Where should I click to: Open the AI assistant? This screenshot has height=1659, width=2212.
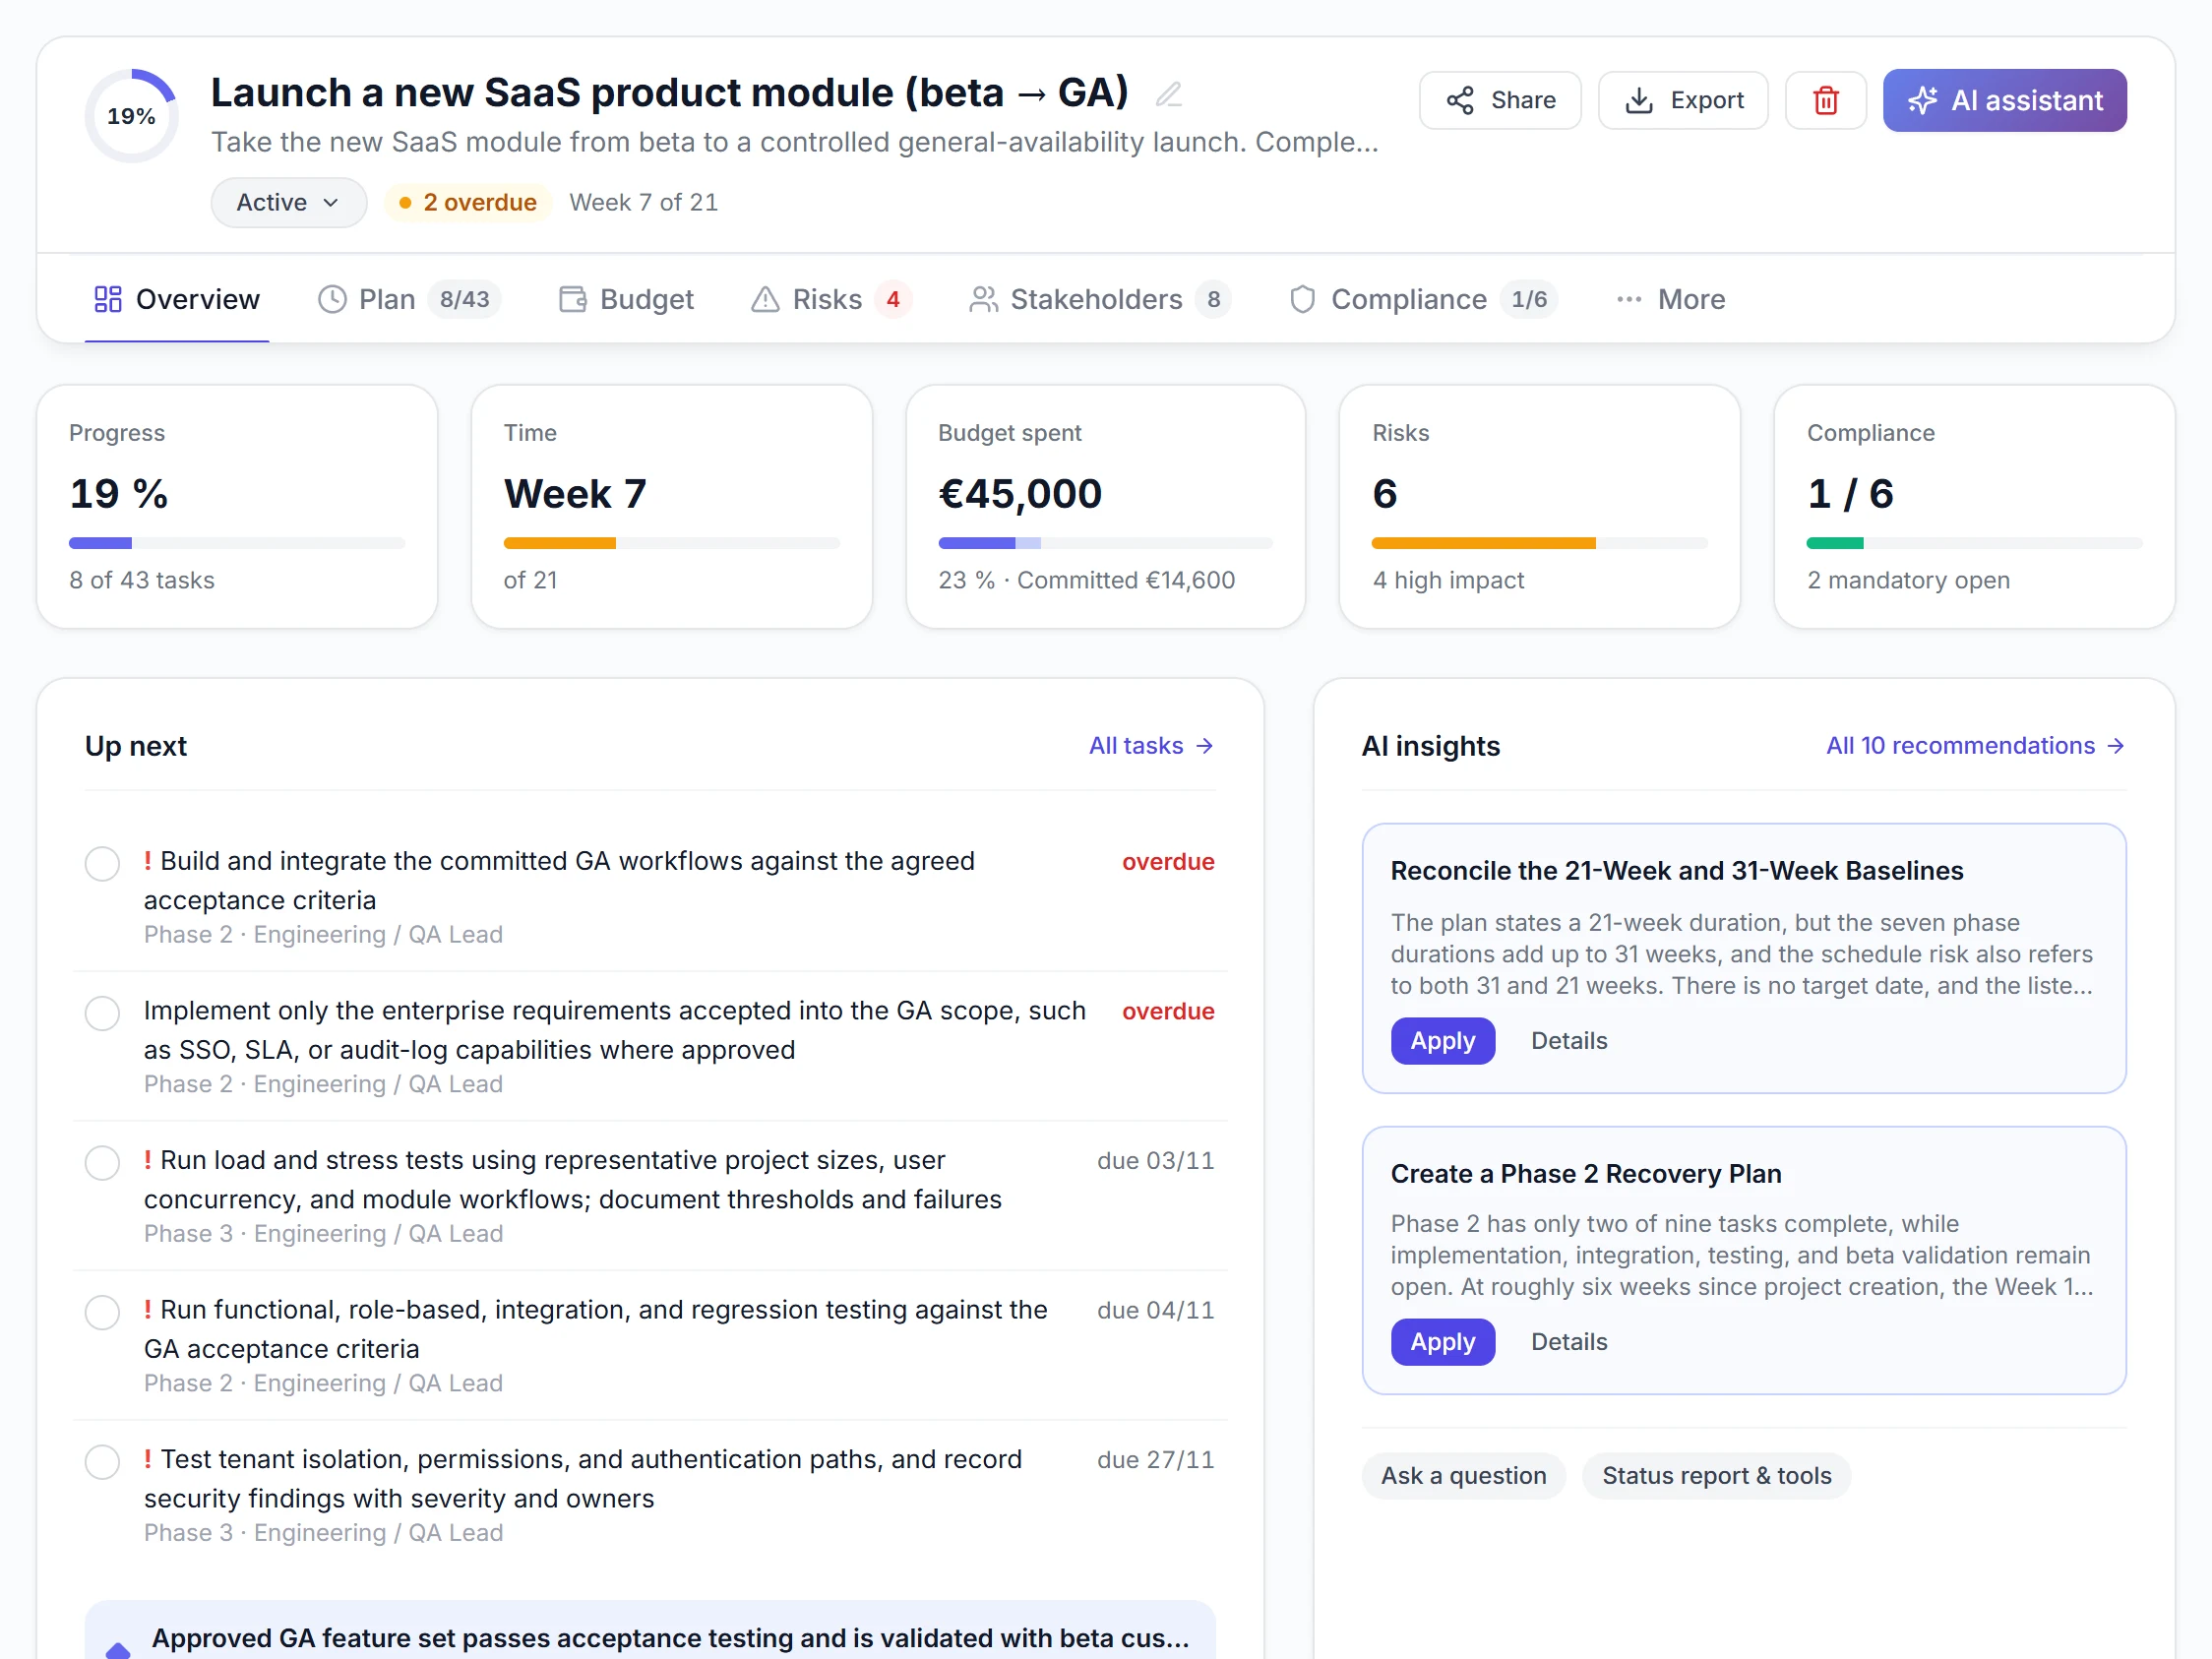pyautogui.click(x=2004, y=100)
